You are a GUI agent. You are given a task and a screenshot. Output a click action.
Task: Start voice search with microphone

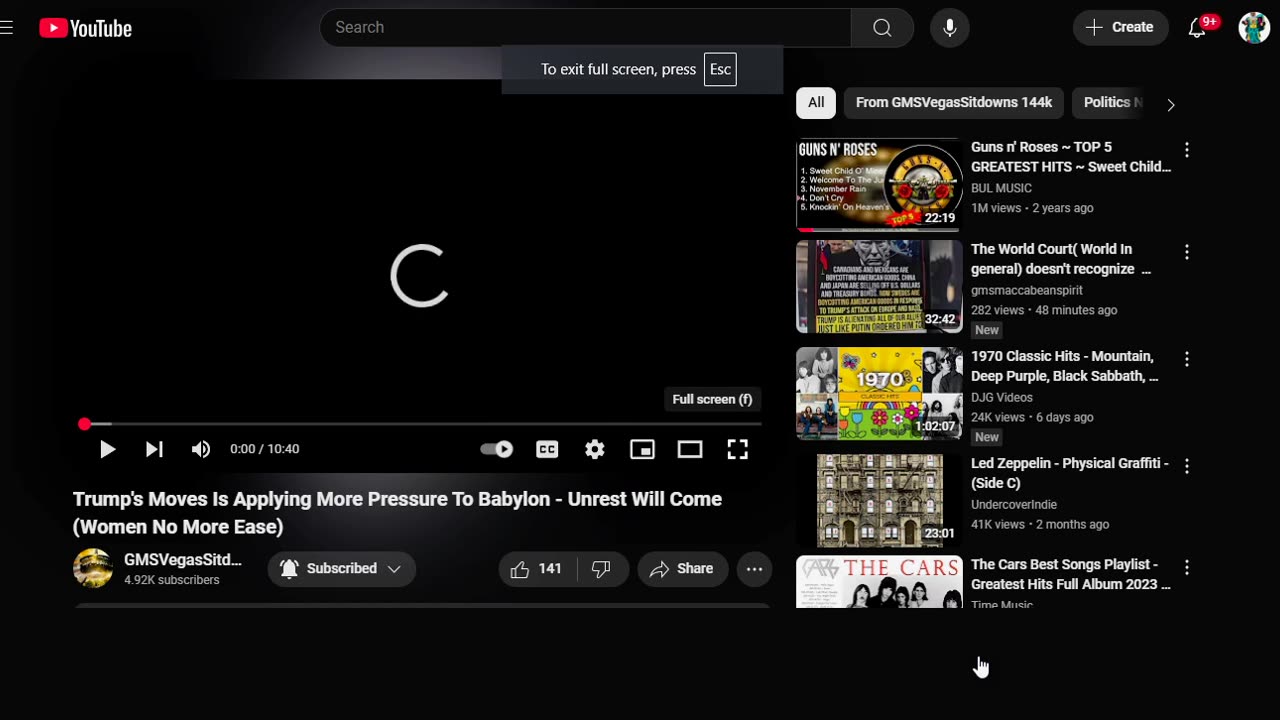click(x=949, y=28)
